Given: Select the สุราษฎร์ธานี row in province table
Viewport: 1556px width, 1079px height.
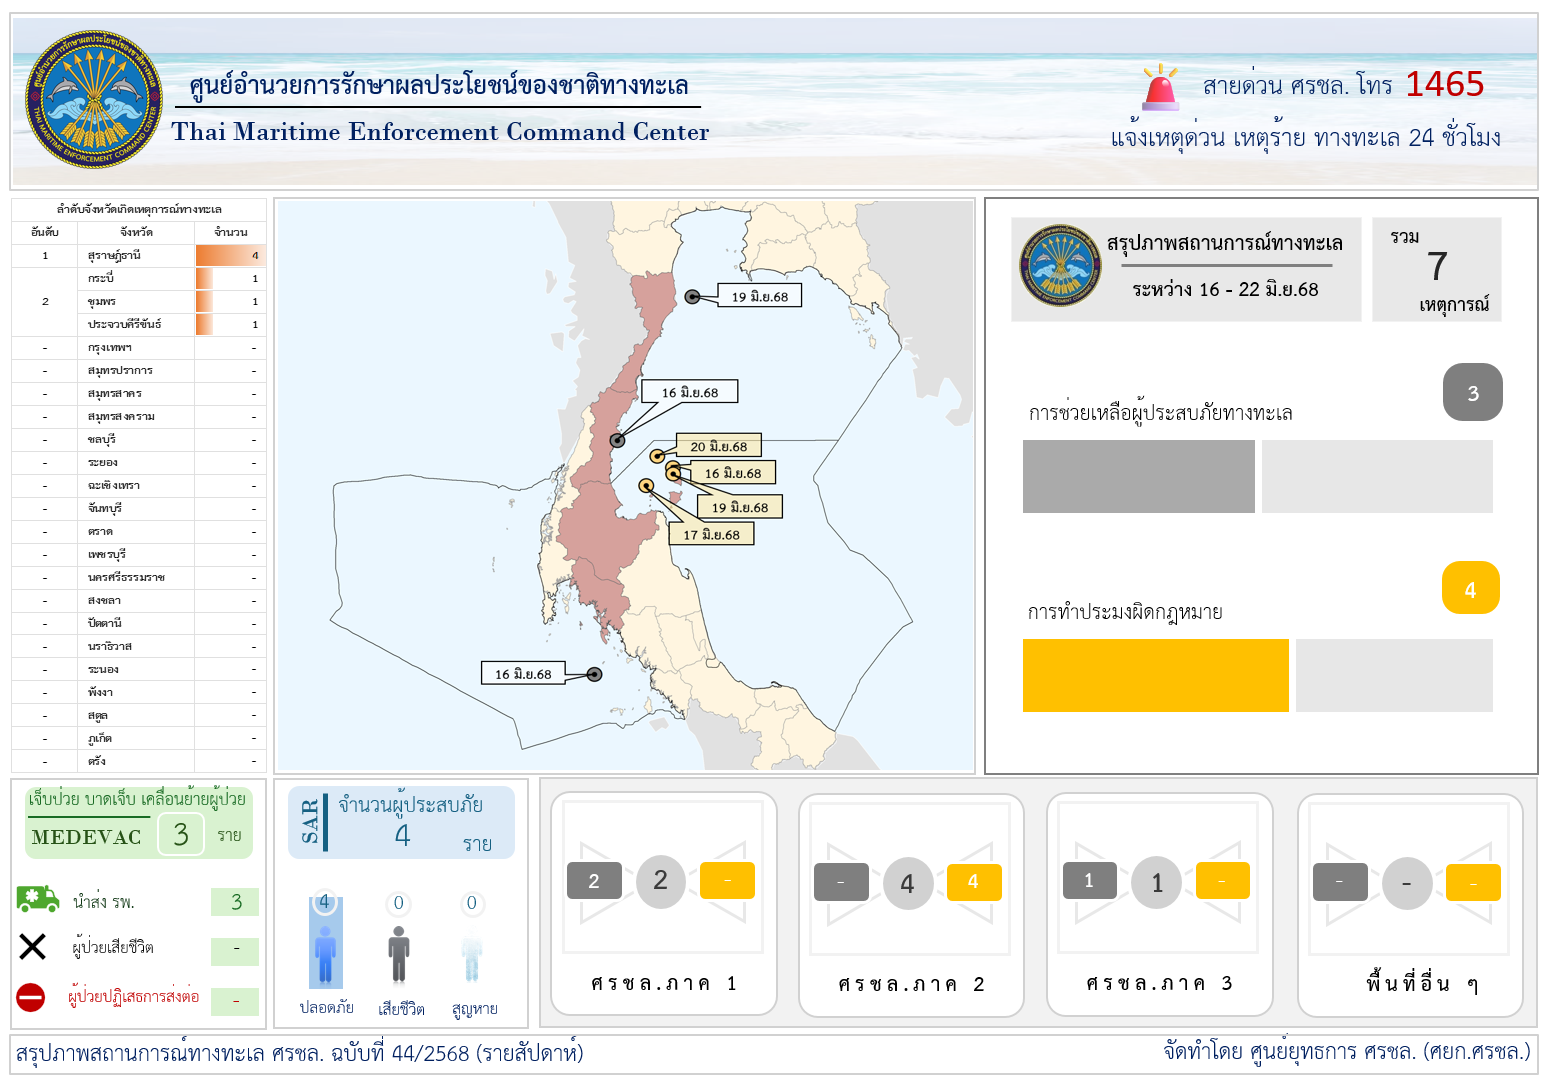Looking at the screenshot, I should (139, 256).
